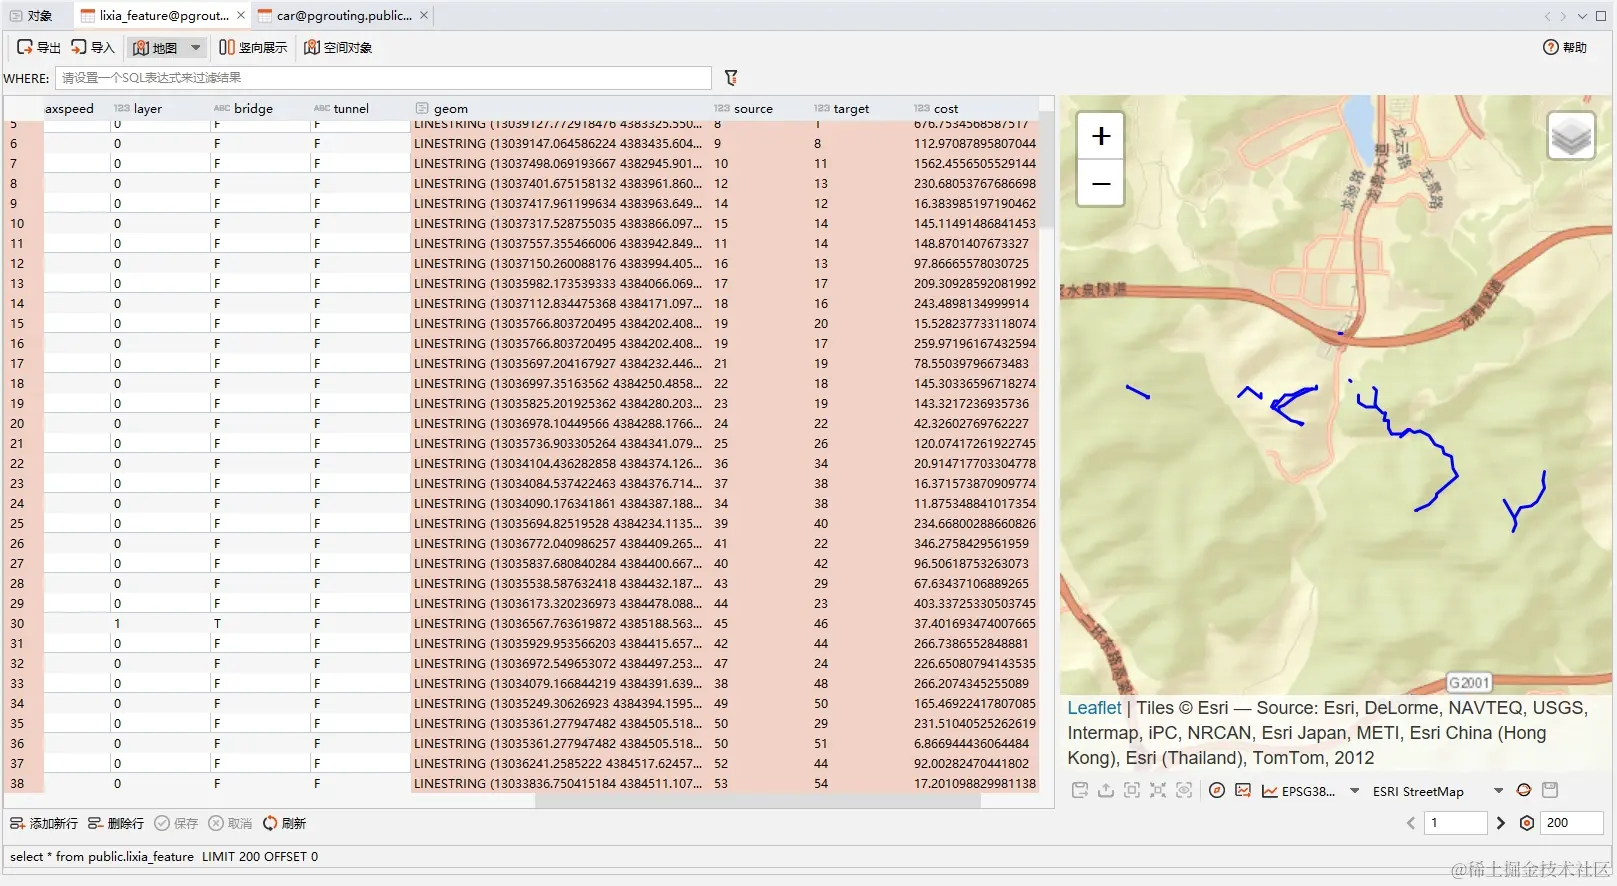
Task: Zoom in on the map
Action: pos(1100,136)
